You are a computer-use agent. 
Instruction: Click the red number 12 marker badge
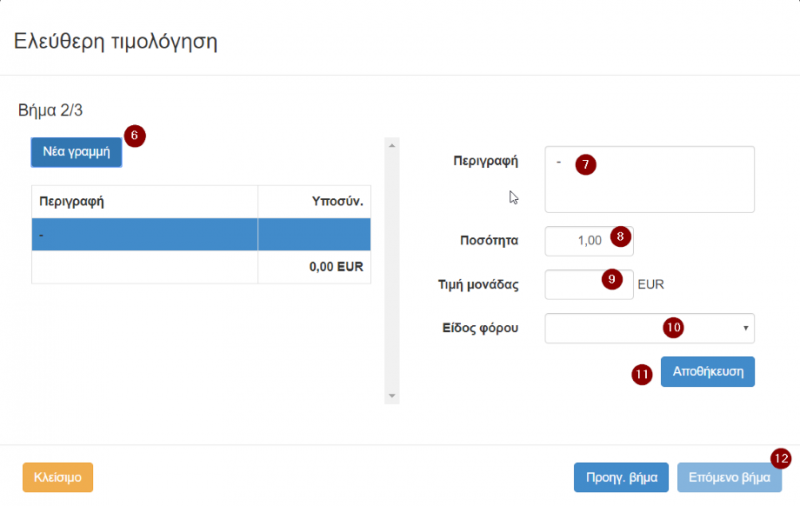pos(781,458)
